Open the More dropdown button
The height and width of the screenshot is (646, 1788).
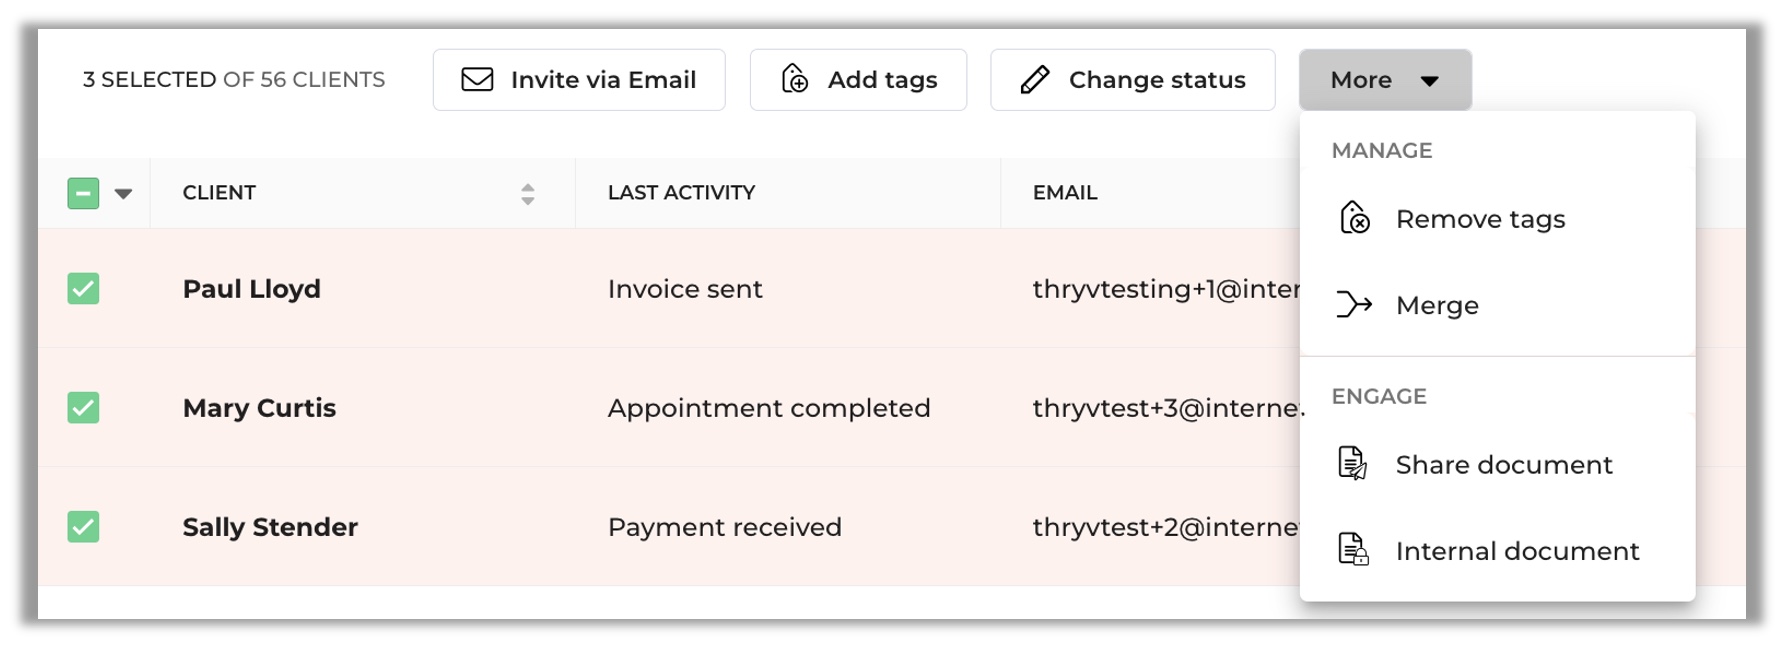tap(1385, 80)
